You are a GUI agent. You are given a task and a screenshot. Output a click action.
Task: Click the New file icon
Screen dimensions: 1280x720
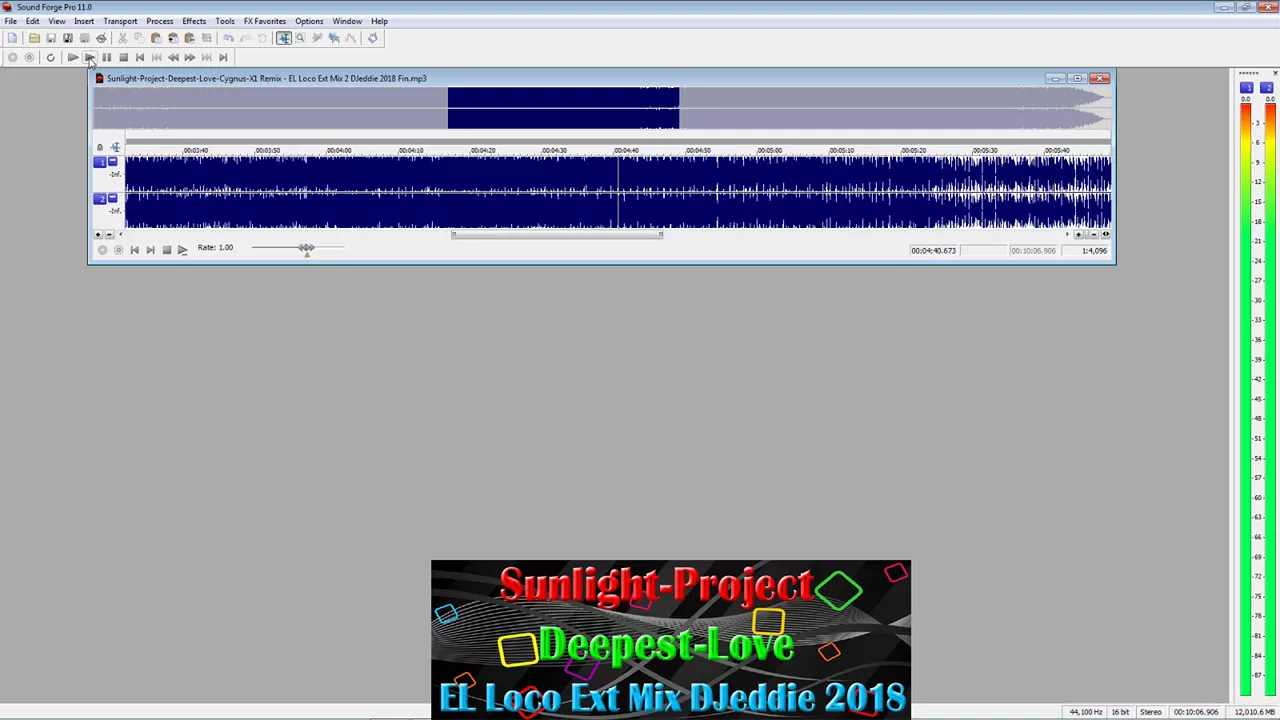click(x=12, y=38)
